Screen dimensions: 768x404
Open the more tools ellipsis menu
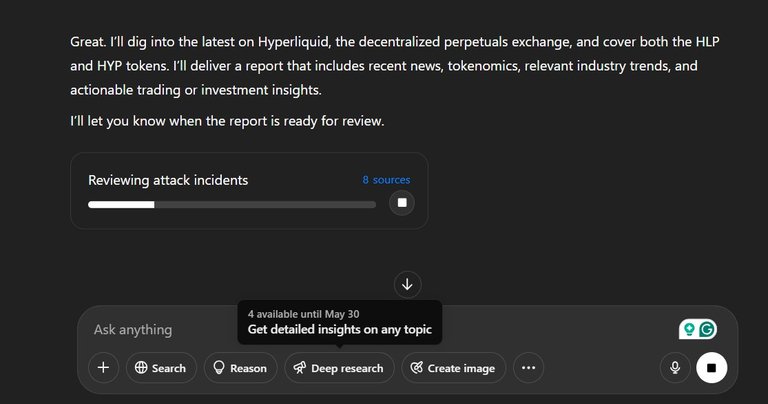coord(528,368)
